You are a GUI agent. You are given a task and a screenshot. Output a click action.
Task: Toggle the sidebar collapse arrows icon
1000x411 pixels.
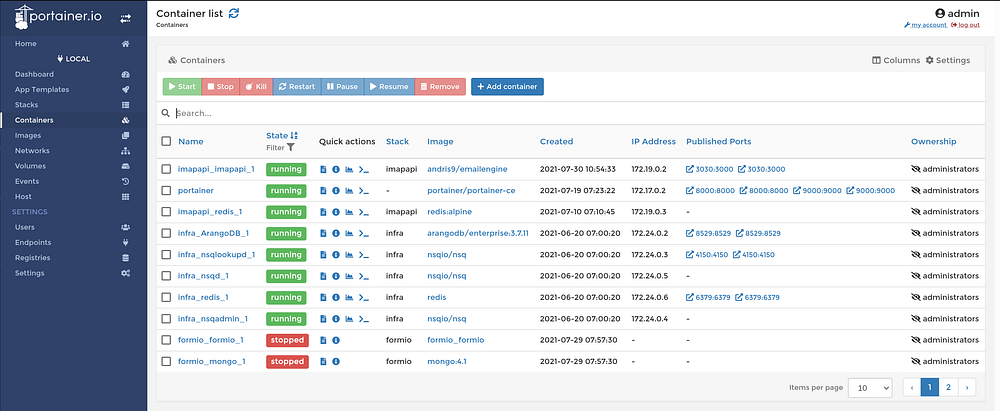[x=125, y=18]
